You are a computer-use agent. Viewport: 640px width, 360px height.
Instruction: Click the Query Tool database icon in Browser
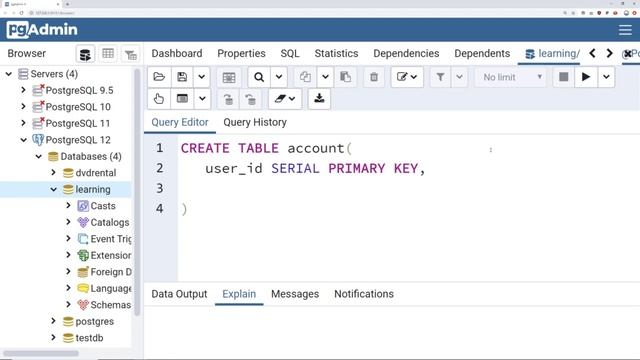pyautogui.click(x=85, y=54)
